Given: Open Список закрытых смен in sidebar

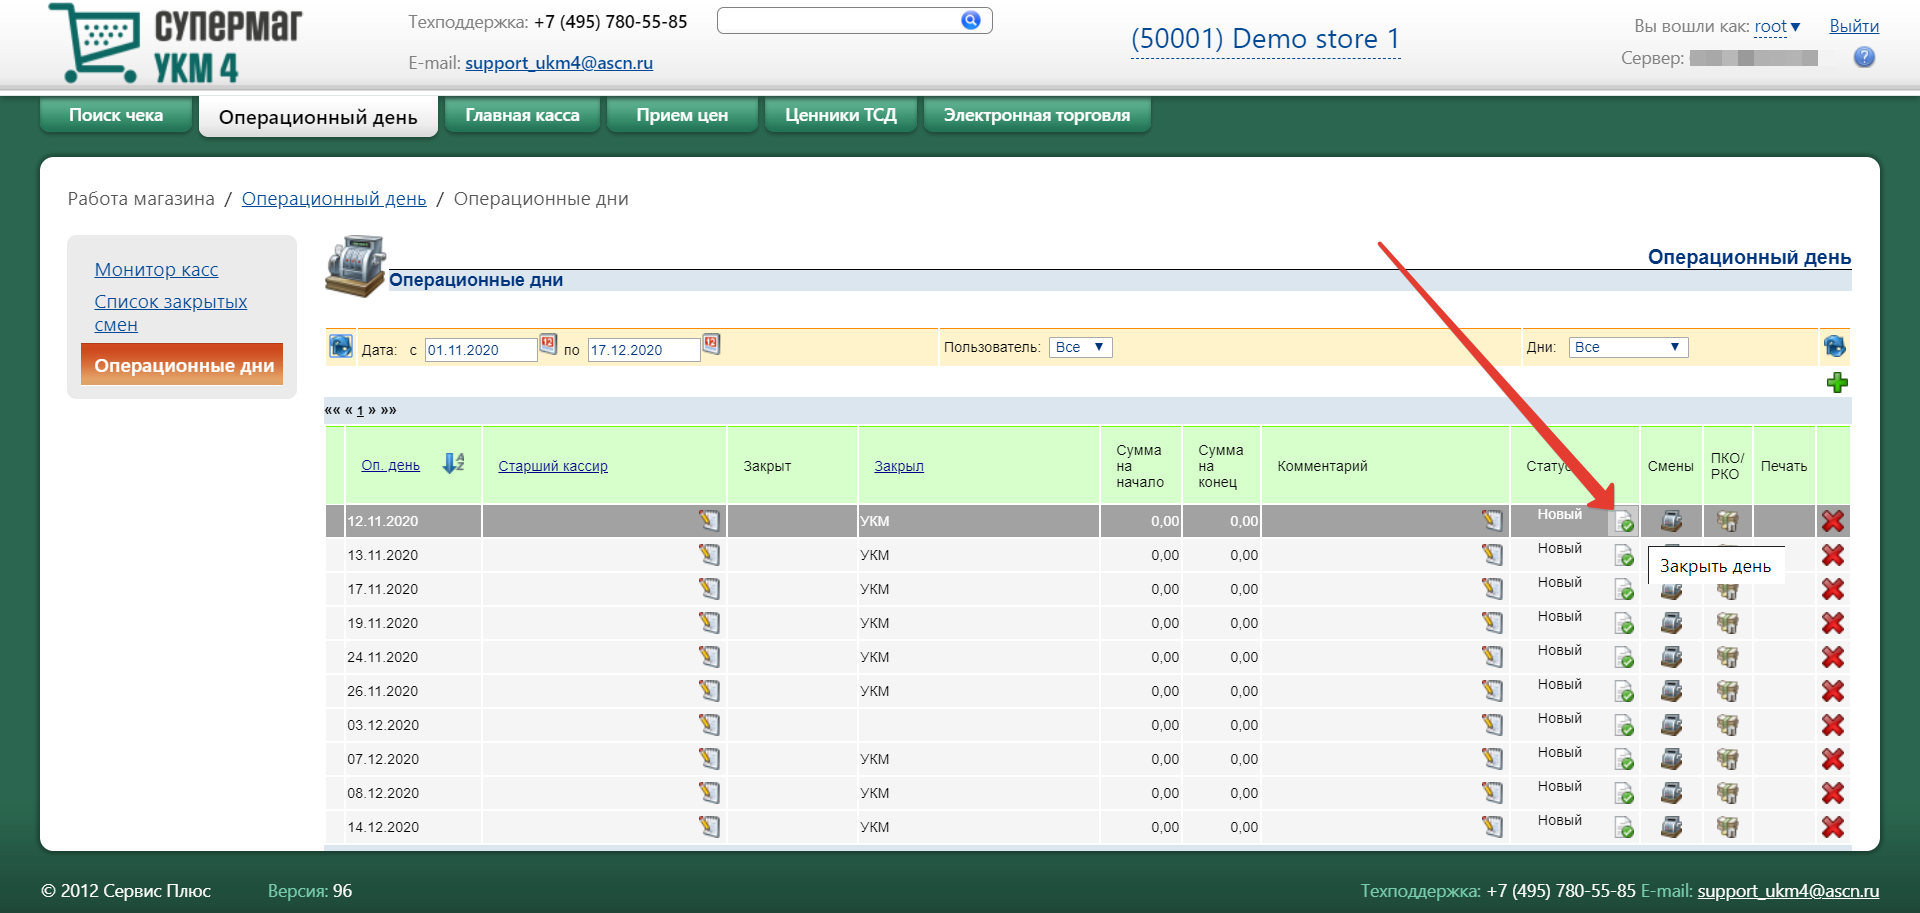Looking at the screenshot, I should coord(170,313).
